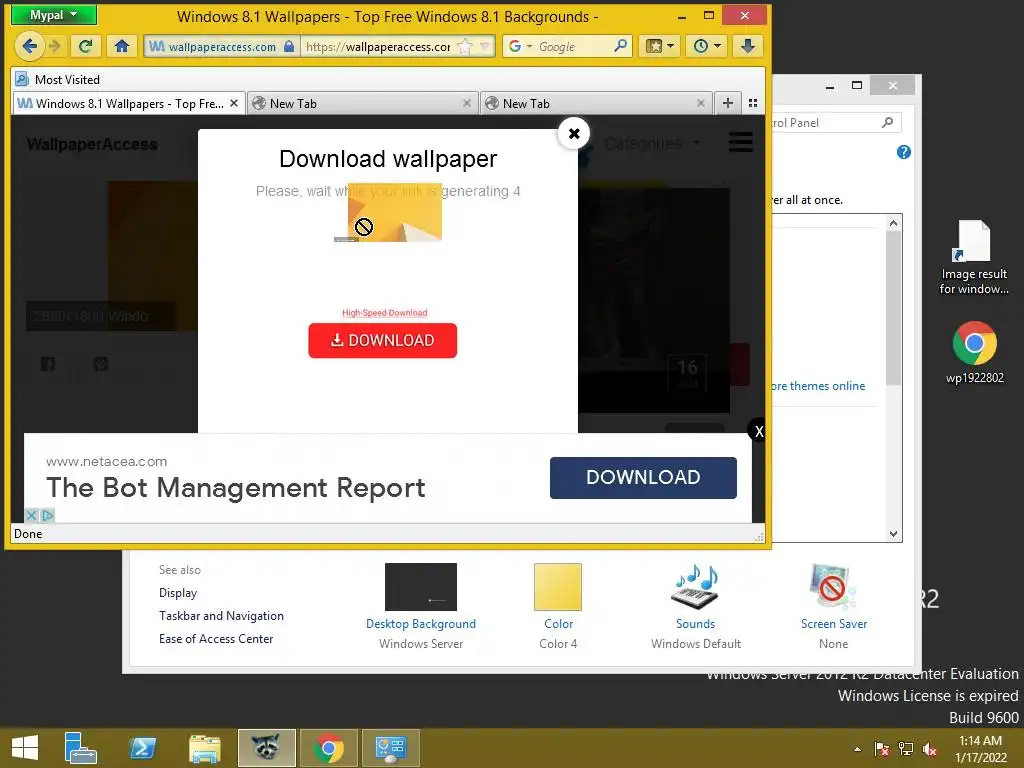Click the muted volume tray icon
The width and height of the screenshot is (1024, 768).
point(929,749)
